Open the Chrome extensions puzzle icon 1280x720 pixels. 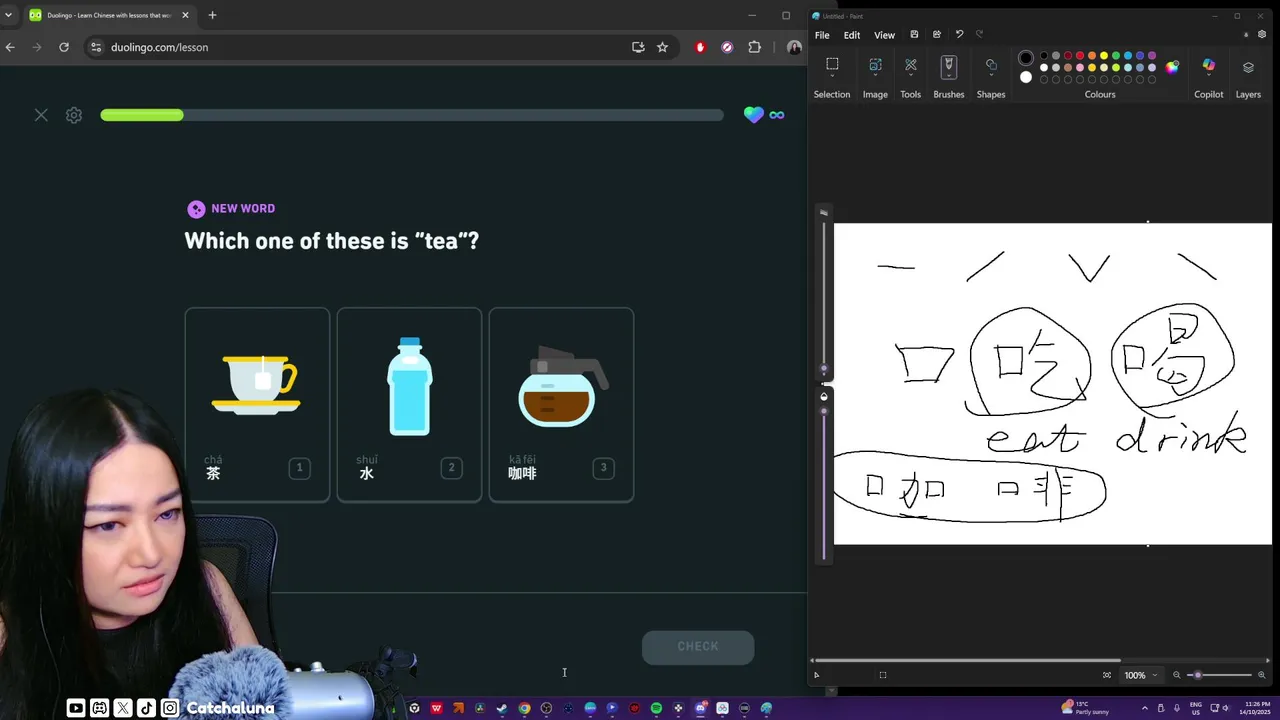pyautogui.click(x=754, y=47)
